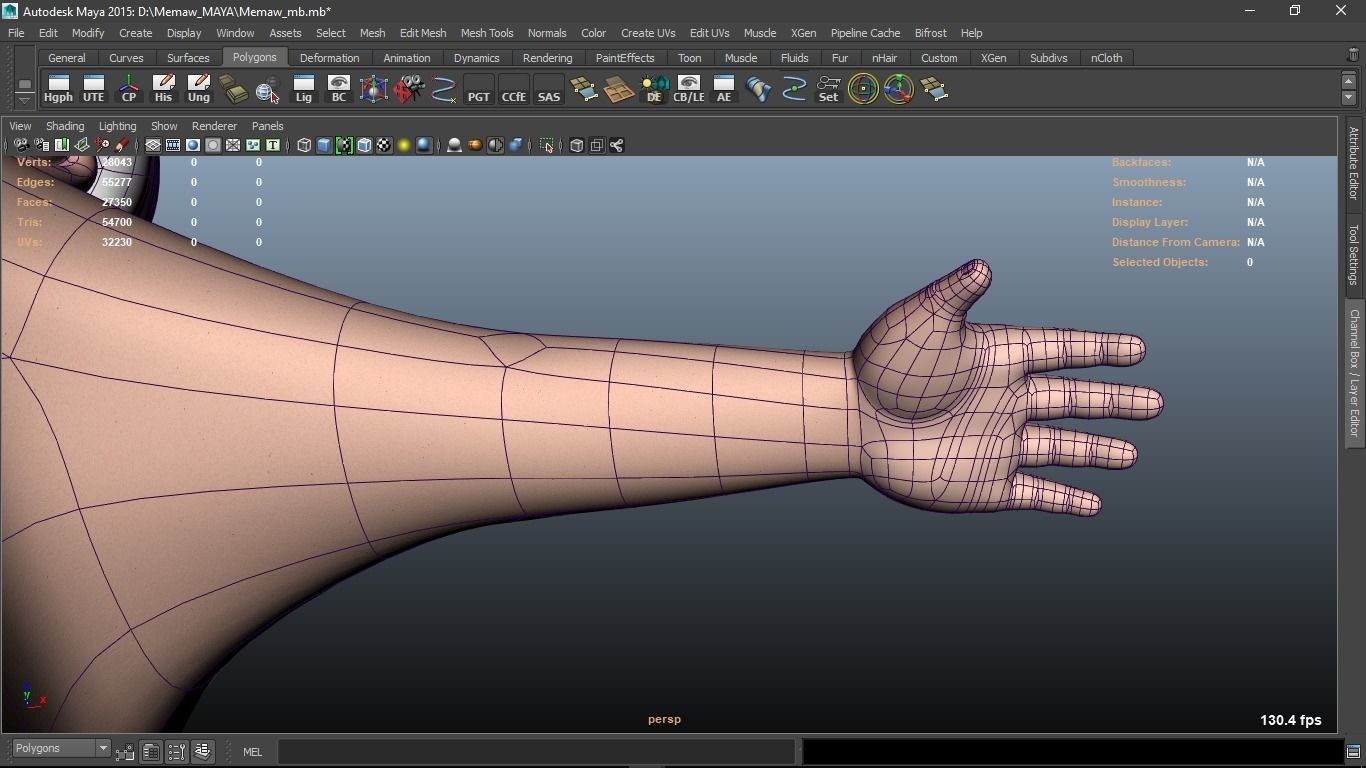Toggle isolate select in panel toolbar
The width and height of the screenshot is (1366, 768).
pyautogui.click(x=547, y=145)
